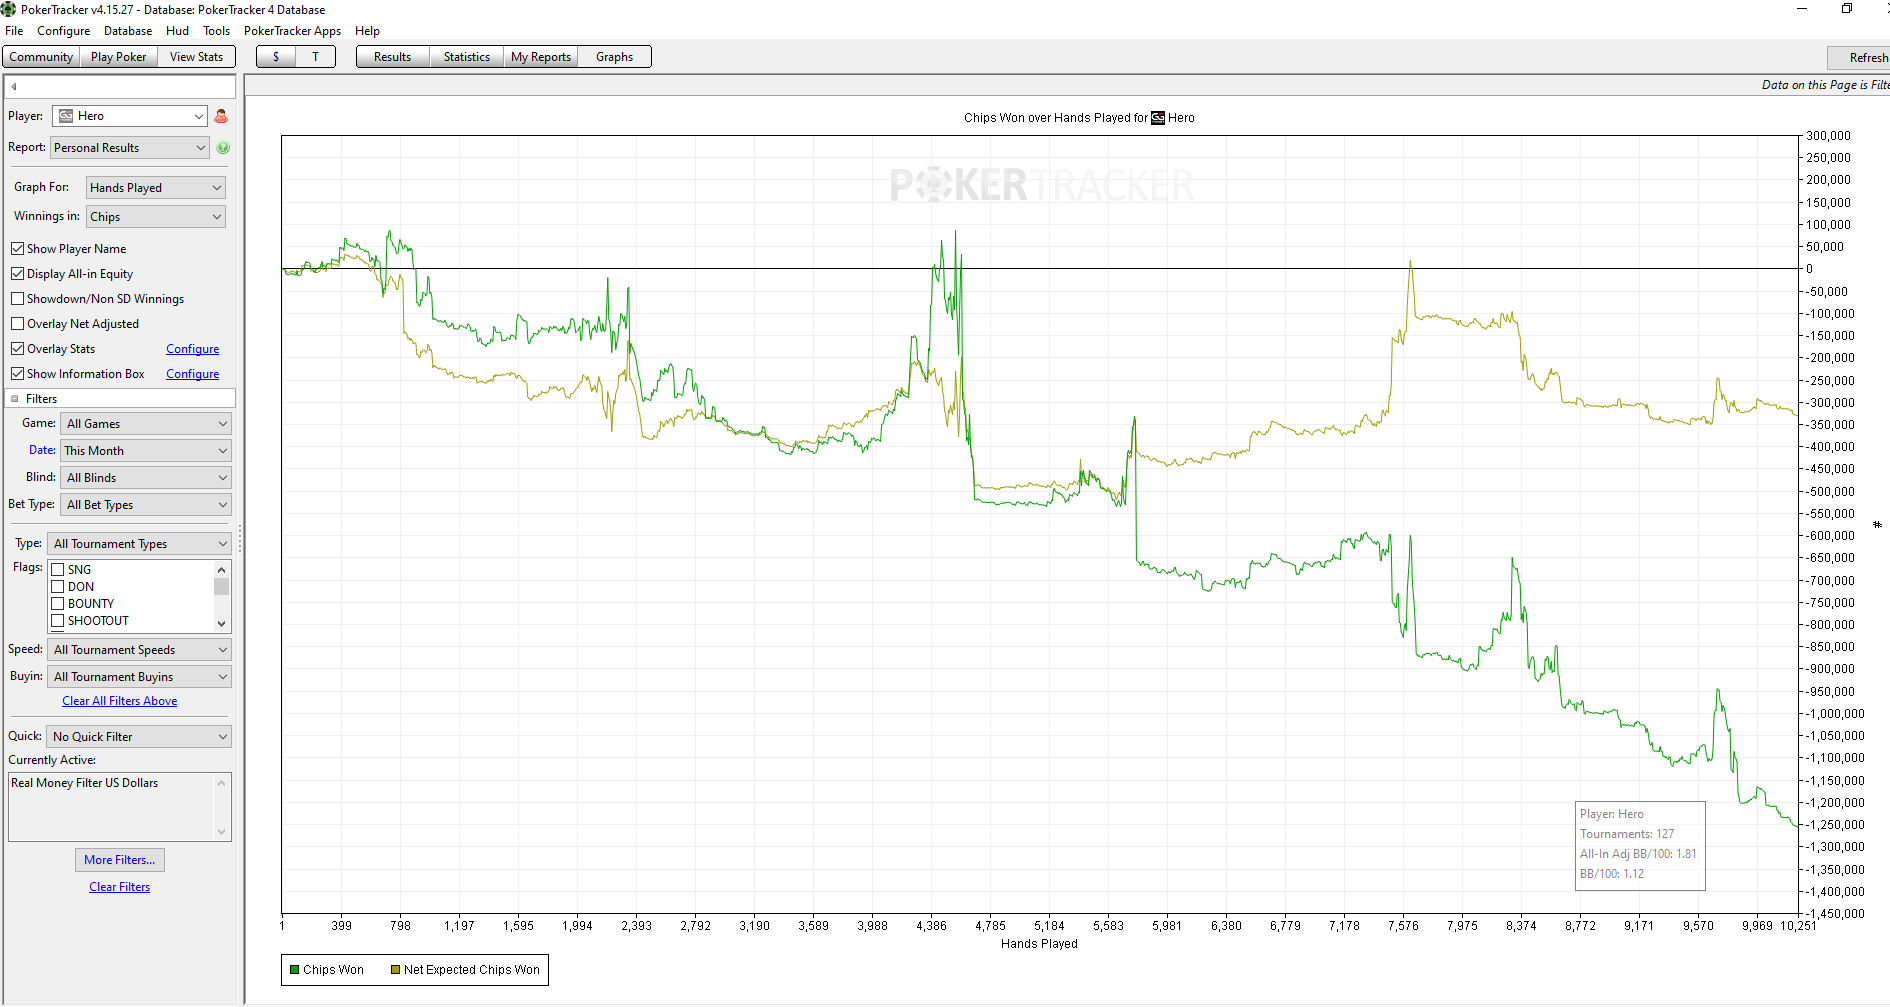Open the Tools menu
The image size is (1890, 1007).
[217, 31]
